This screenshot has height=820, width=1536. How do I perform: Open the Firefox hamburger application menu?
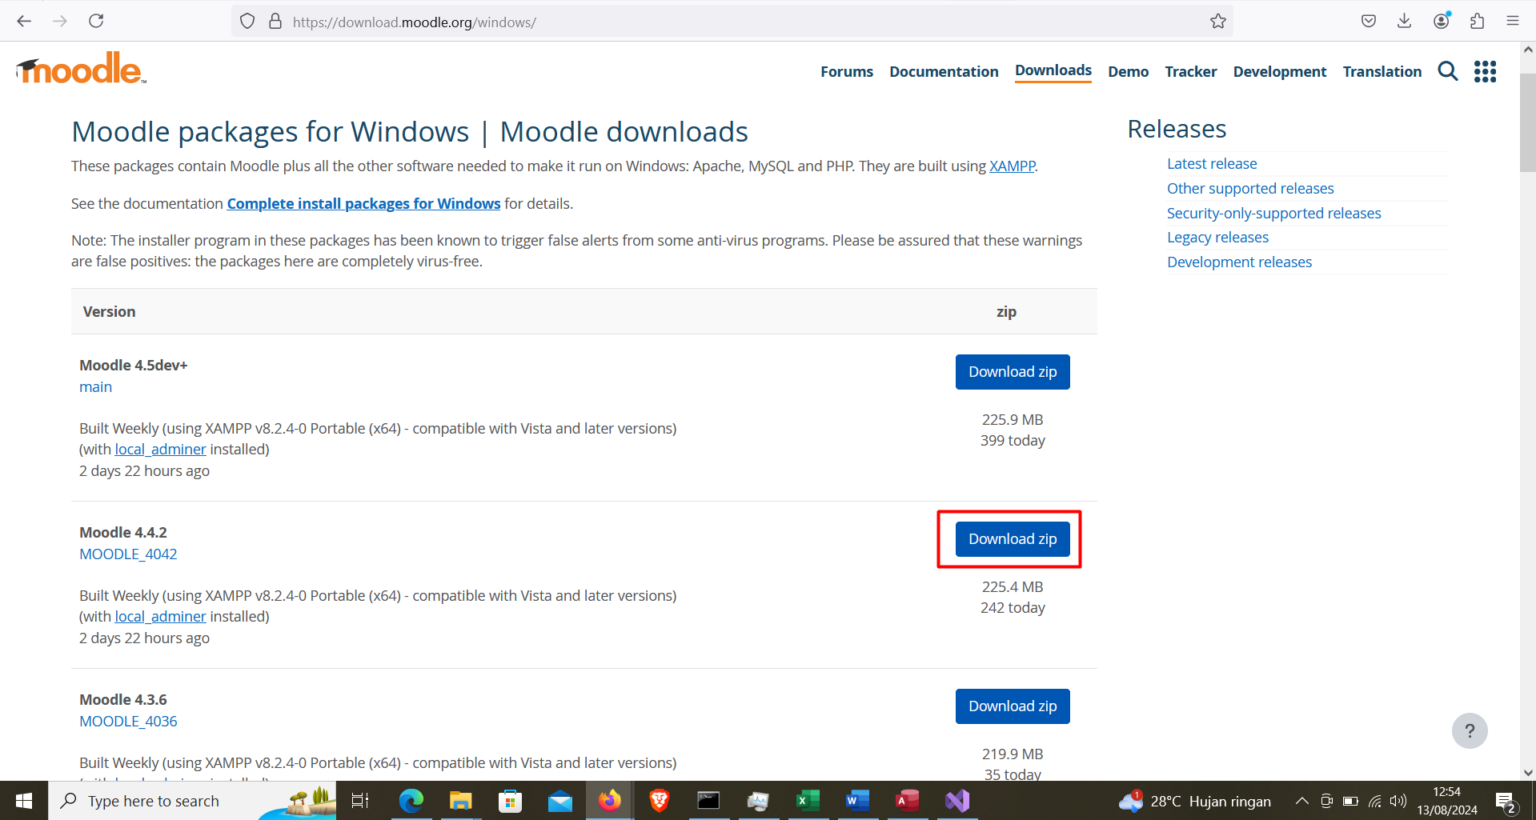point(1512,21)
